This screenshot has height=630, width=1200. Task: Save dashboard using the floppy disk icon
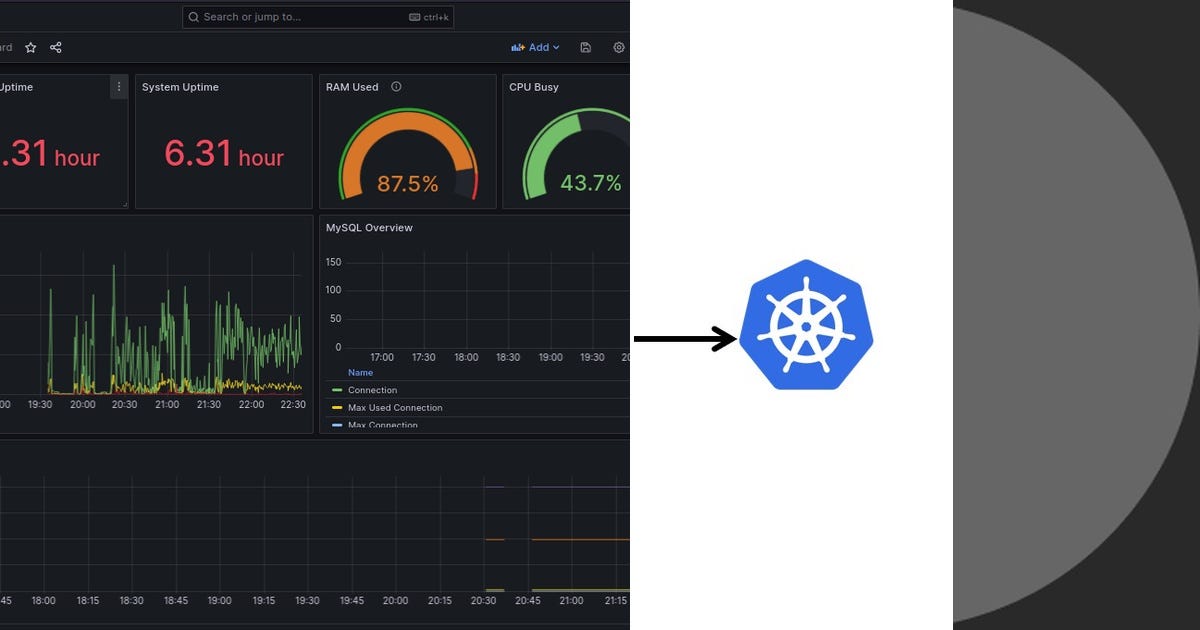click(x=586, y=47)
